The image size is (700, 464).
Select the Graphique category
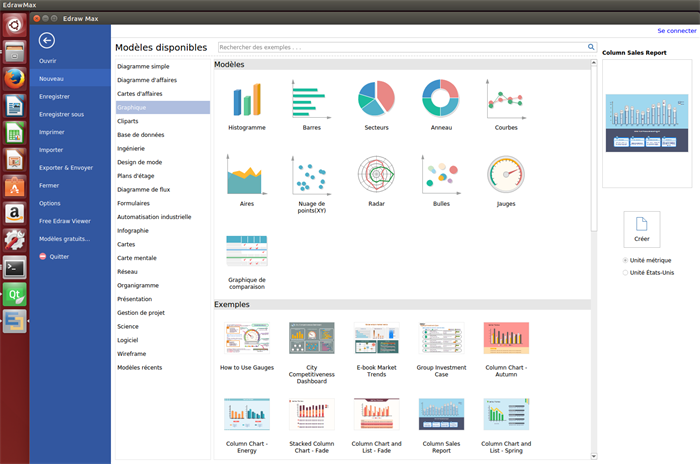pos(163,108)
